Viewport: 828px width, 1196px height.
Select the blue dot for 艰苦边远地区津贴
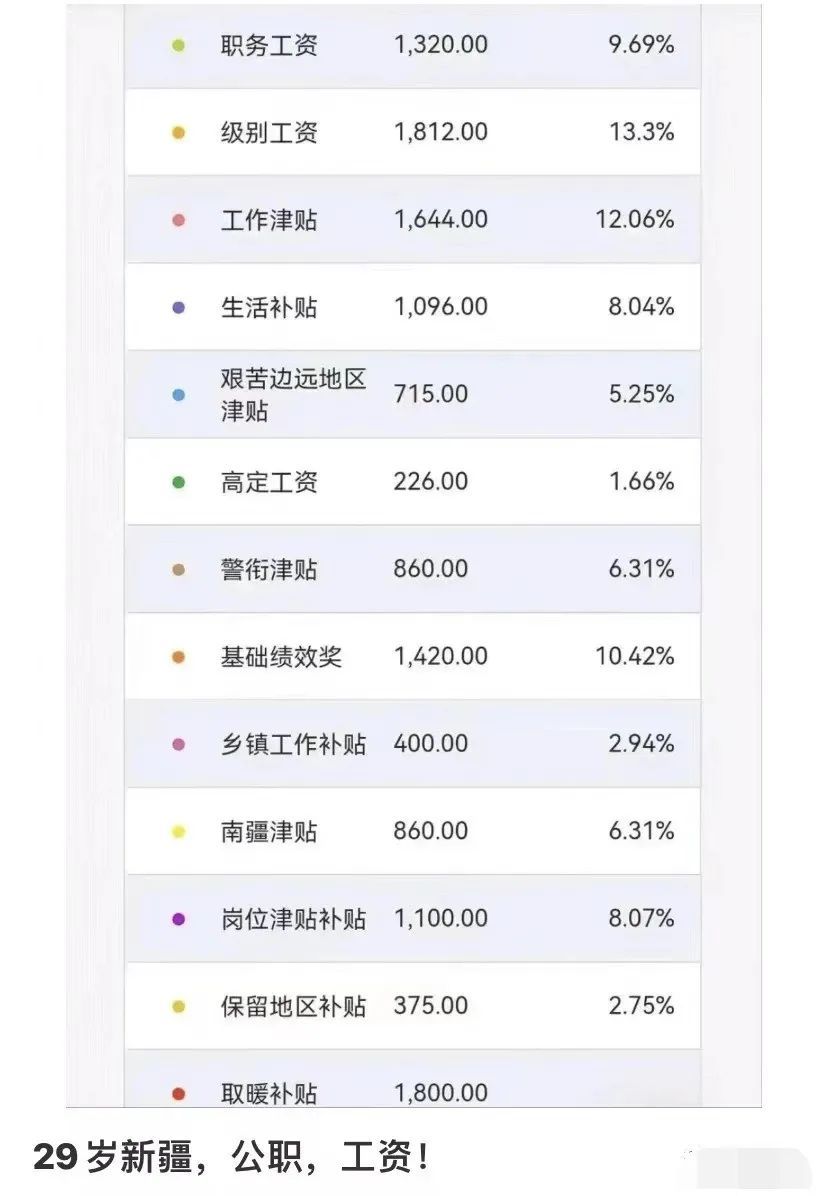click(x=179, y=395)
